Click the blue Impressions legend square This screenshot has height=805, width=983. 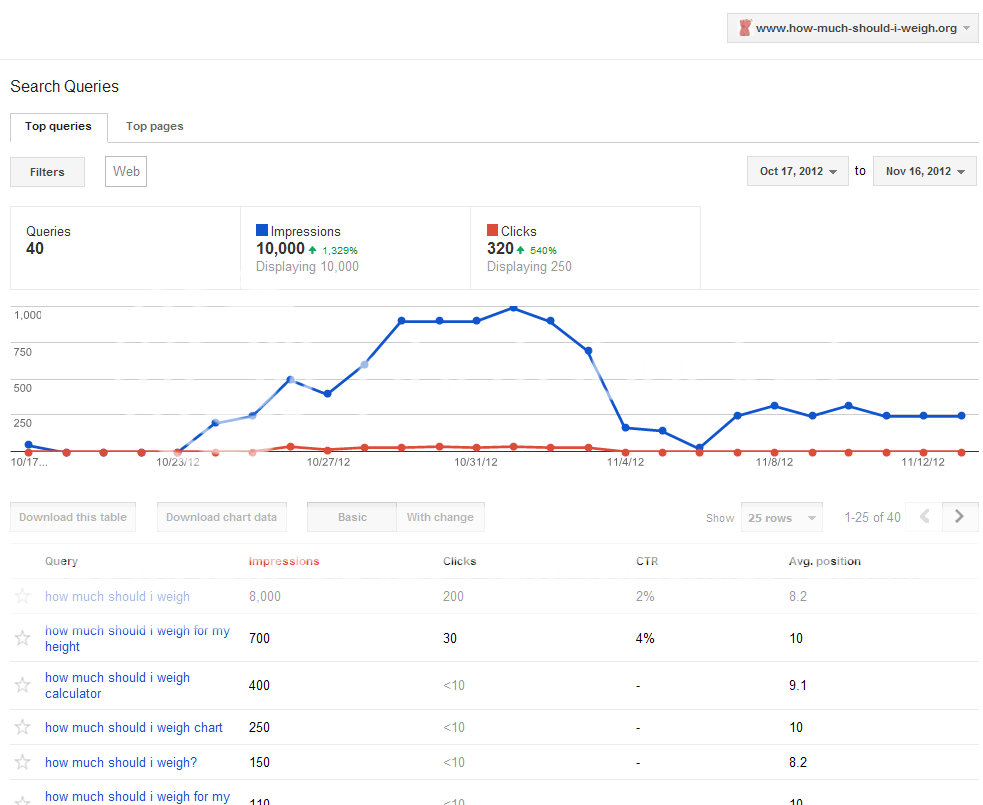pos(262,230)
